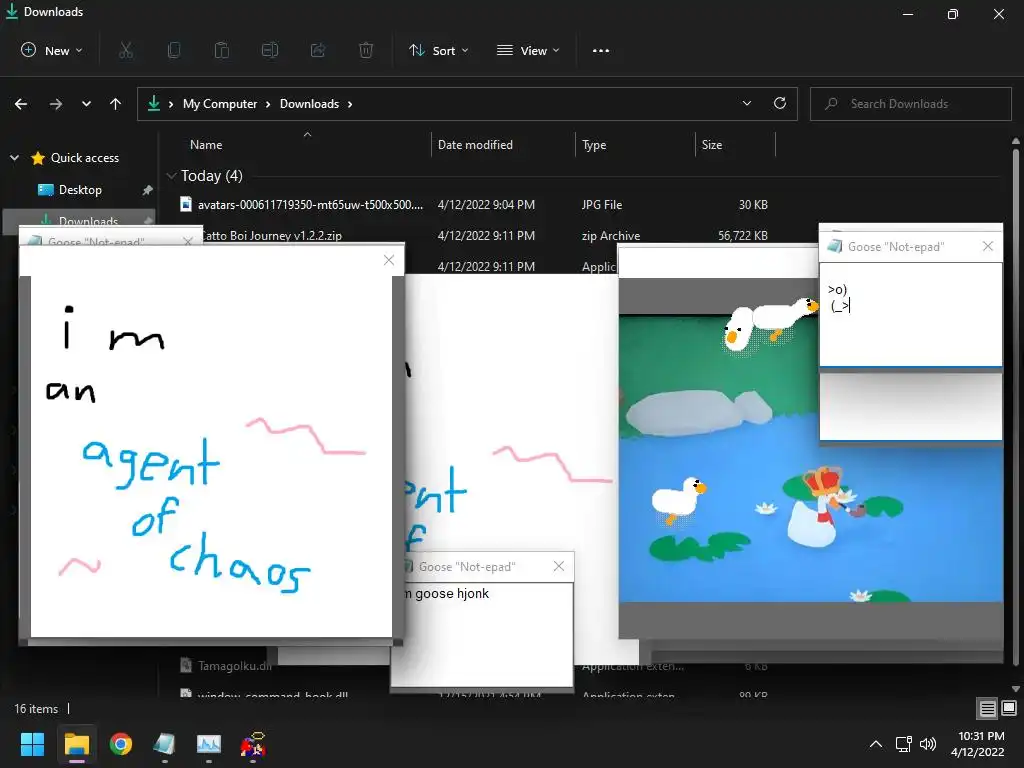This screenshot has height=768, width=1024.
Task: Click the Rename icon in toolbar
Action: tap(270, 50)
